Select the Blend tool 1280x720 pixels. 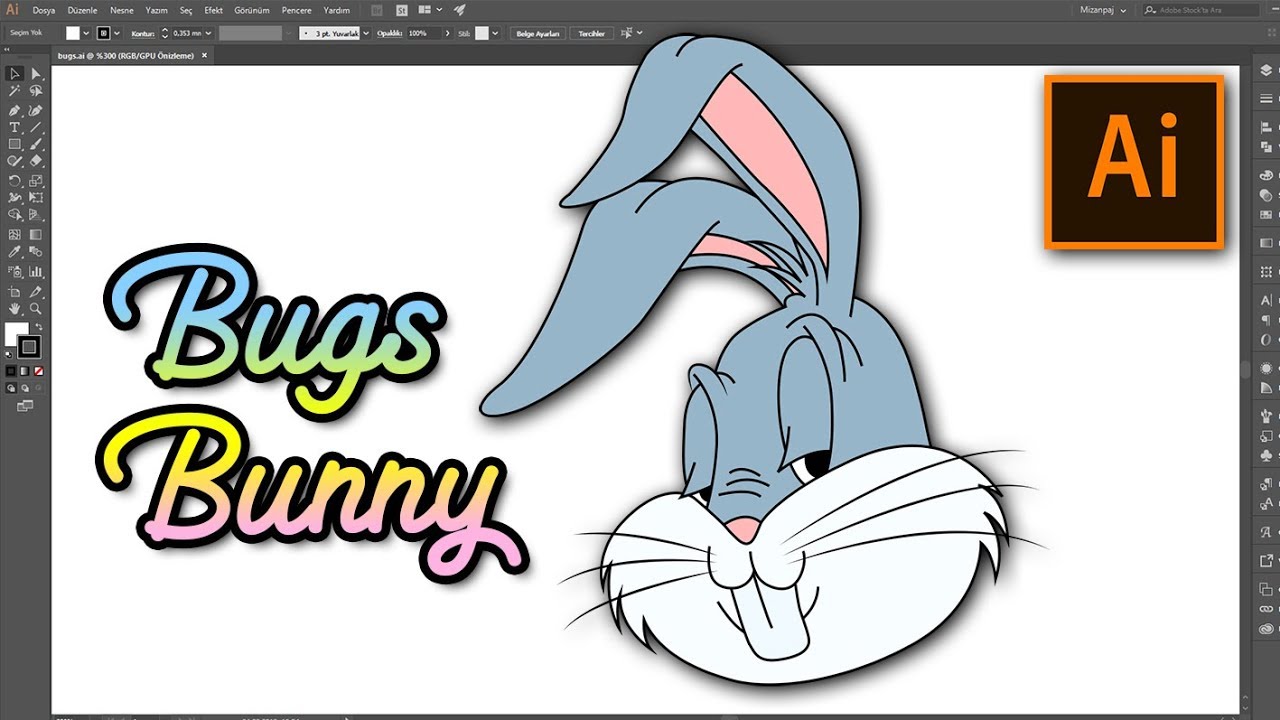(x=36, y=252)
